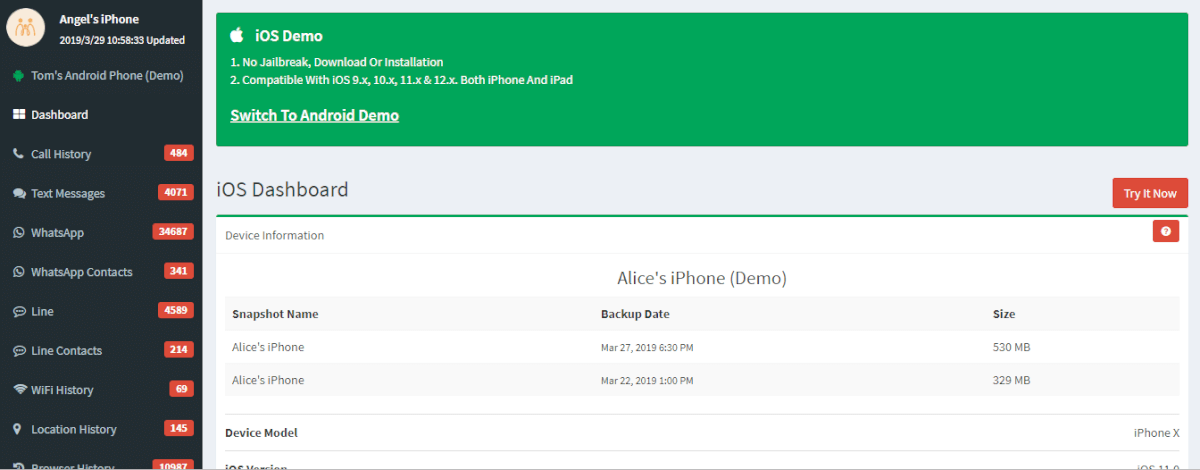Viewport: 1200px width, 470px height.
Task: Click the Backup Date column header
Action: pyautogui.click(x=635, y=314)
